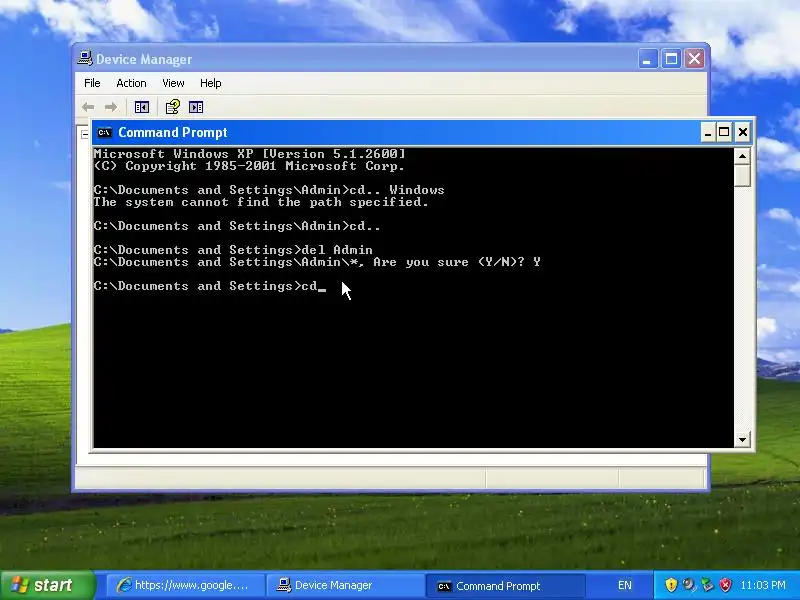Open the Action menu in Device Manager
Image resolution: width=800 pixels, height=600 pixels.
(131, 83)
